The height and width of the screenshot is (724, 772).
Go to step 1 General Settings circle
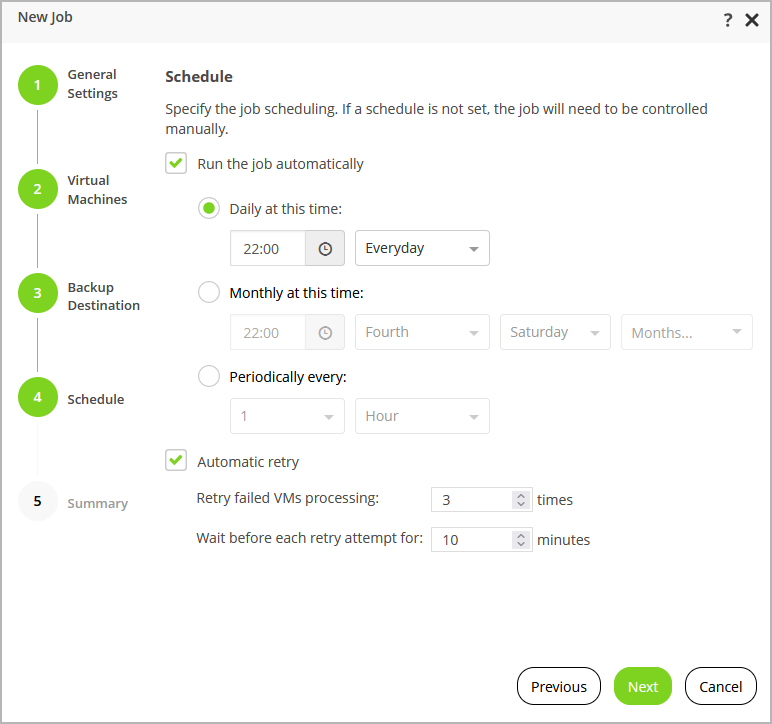[38, 85]
